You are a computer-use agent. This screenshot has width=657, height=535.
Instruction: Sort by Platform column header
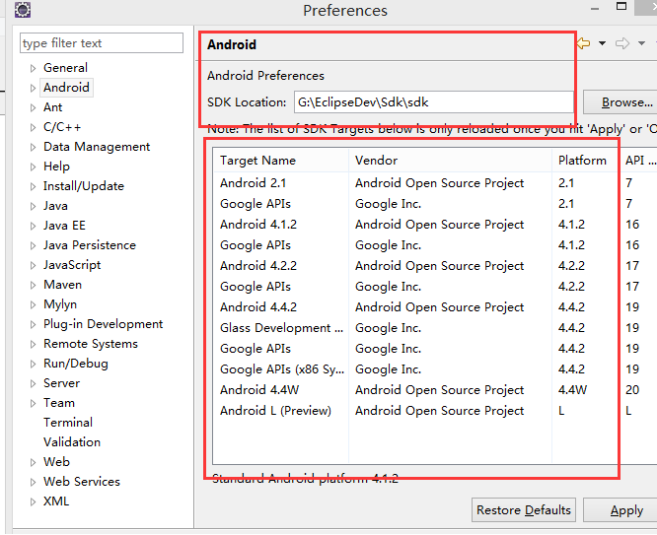585,160
